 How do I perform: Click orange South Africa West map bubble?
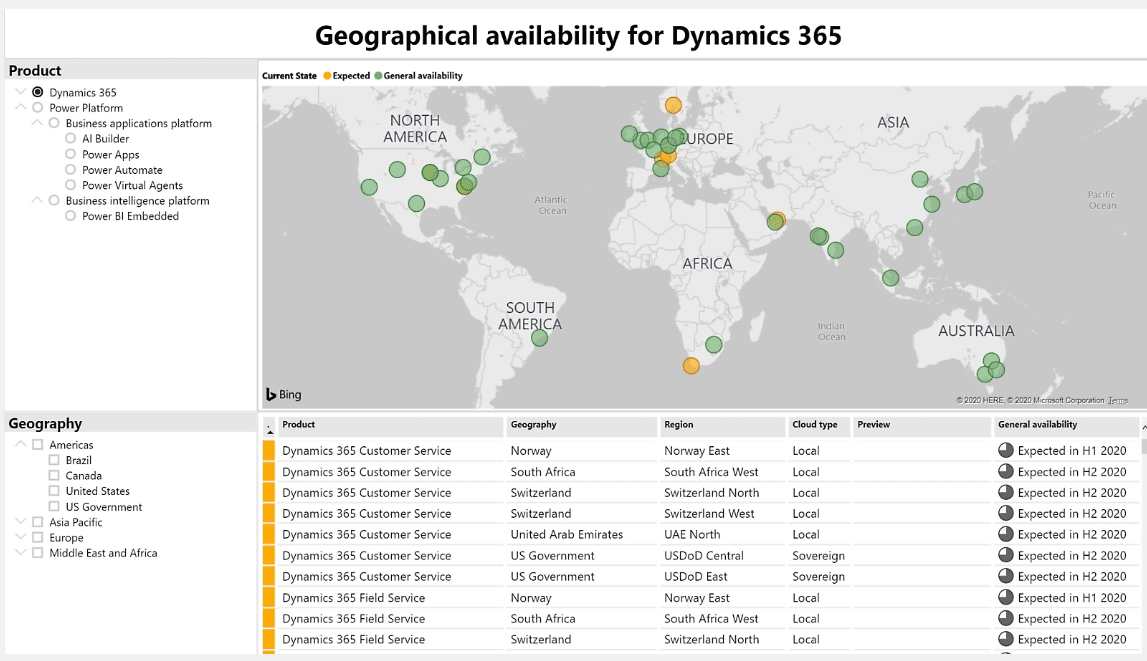coord(691,366)
